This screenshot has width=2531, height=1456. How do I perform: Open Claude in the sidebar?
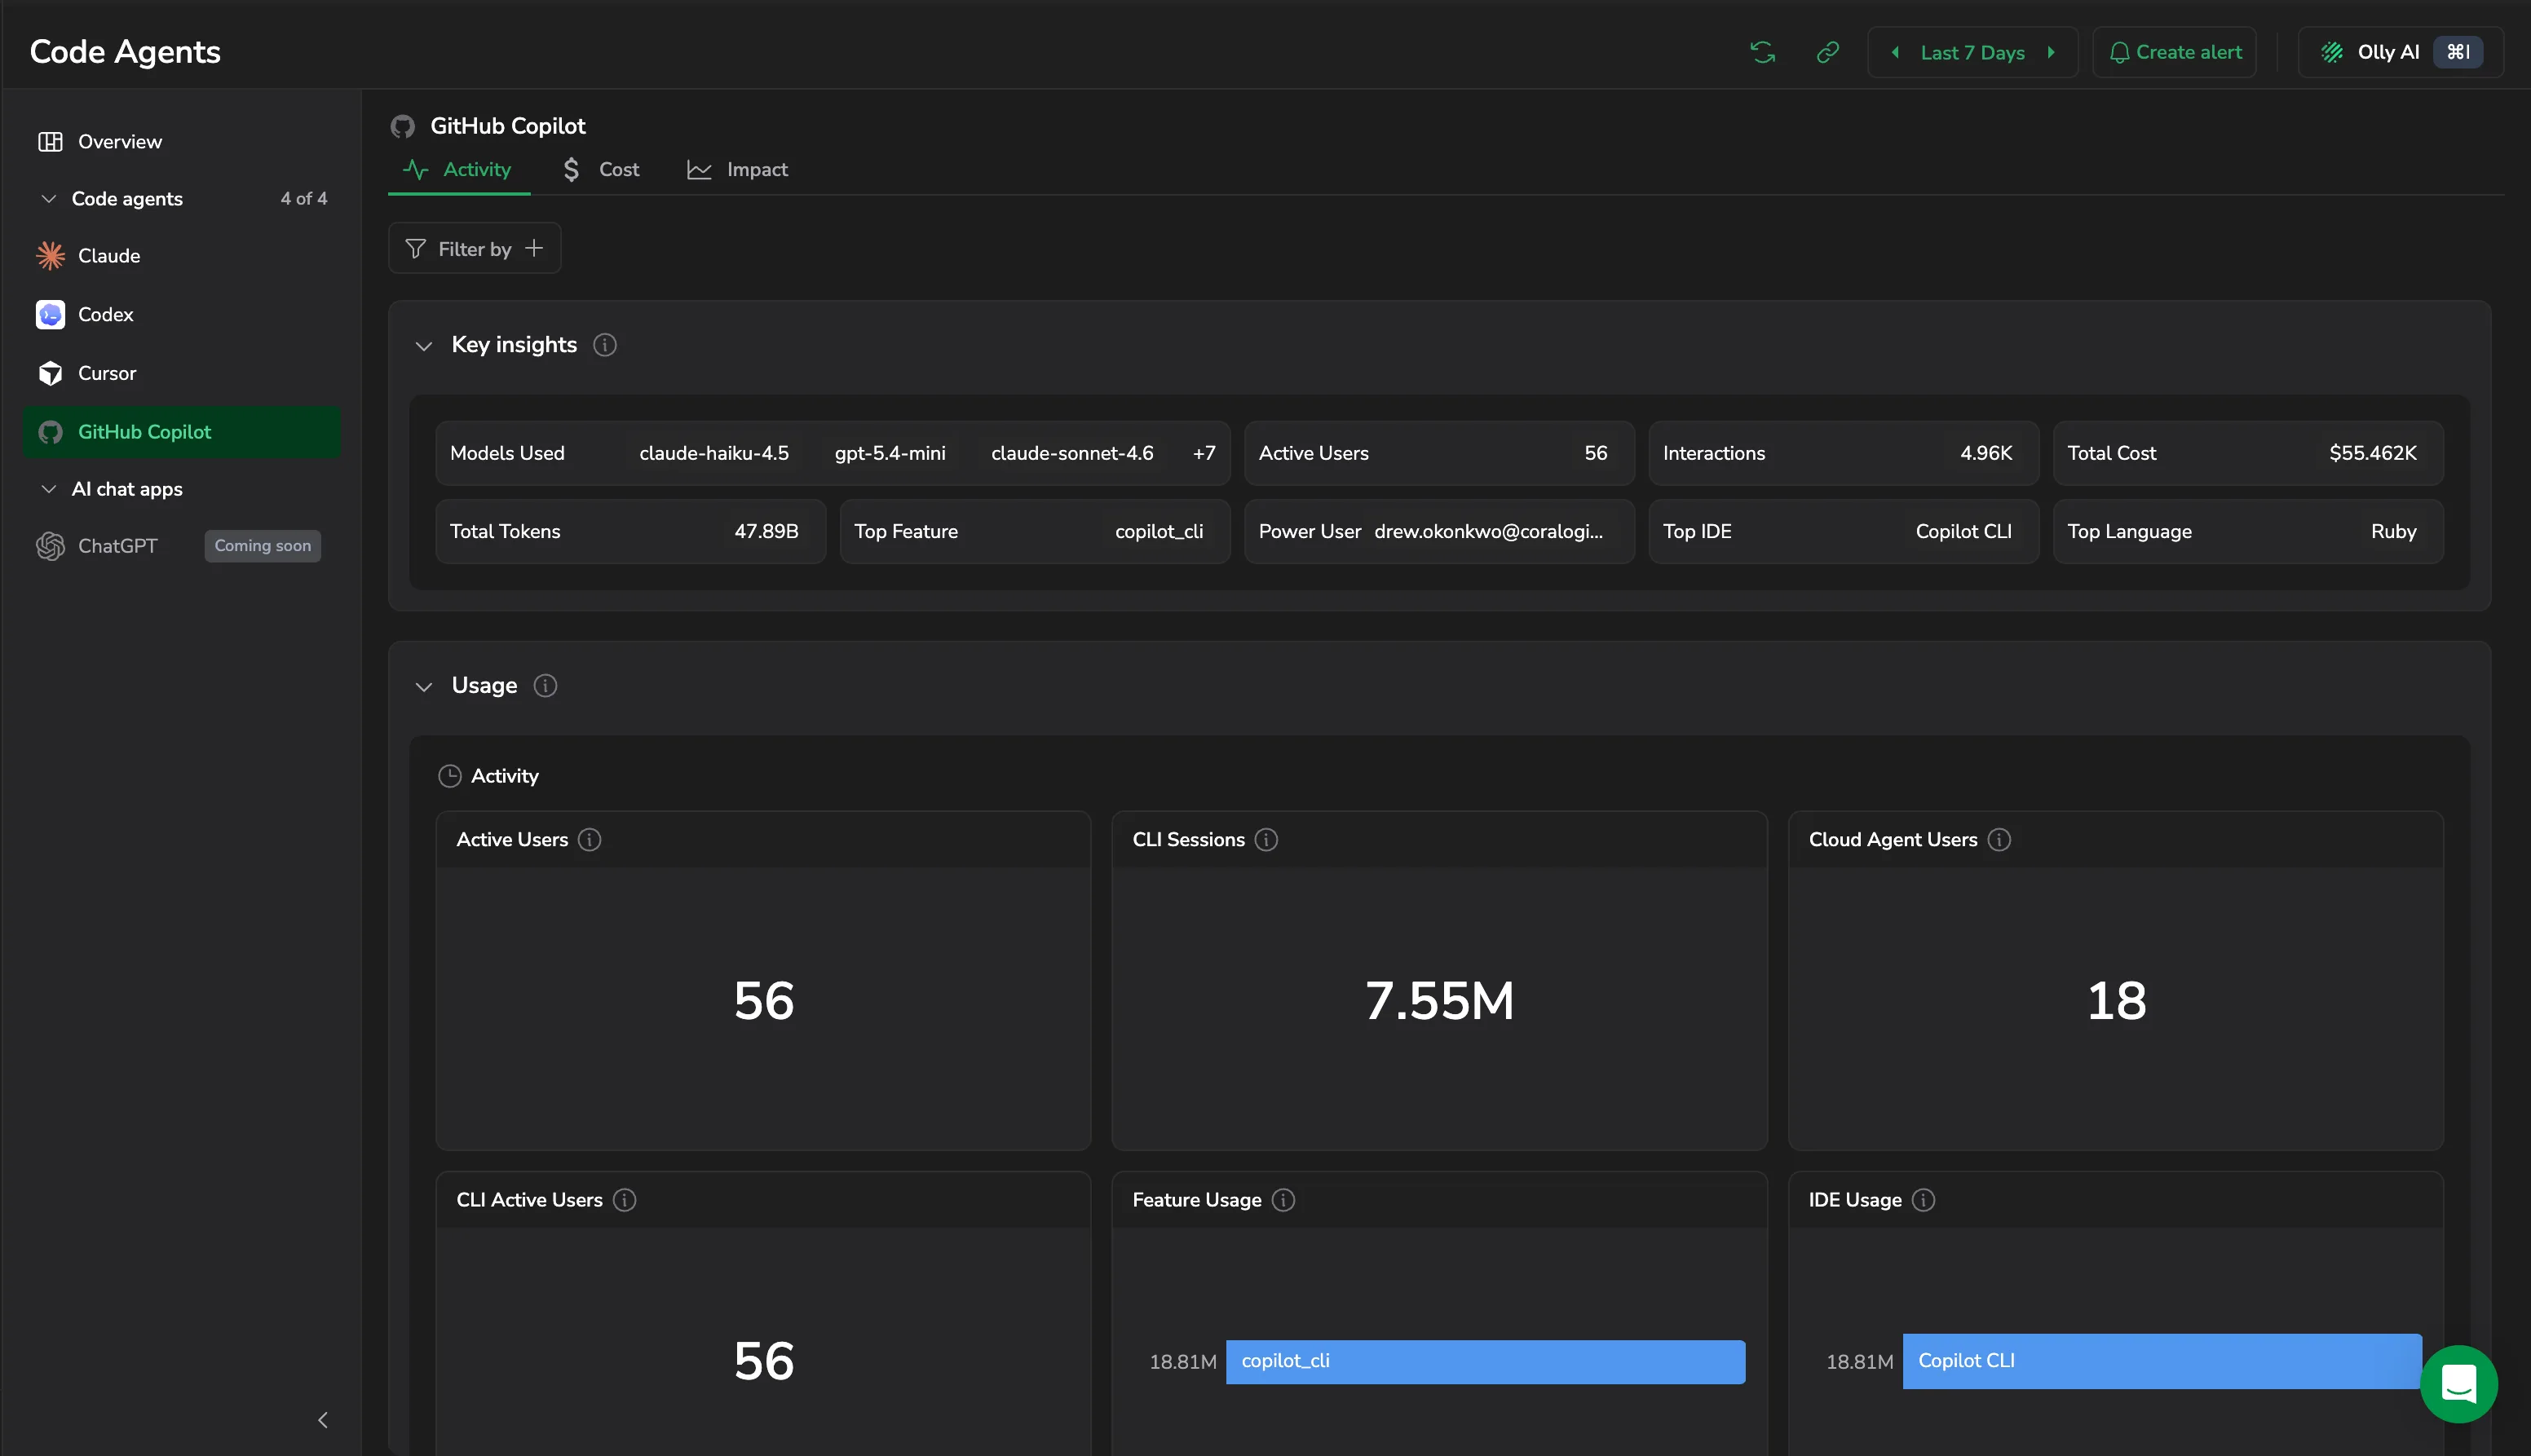pyautogui.click(x=181, y=256)
